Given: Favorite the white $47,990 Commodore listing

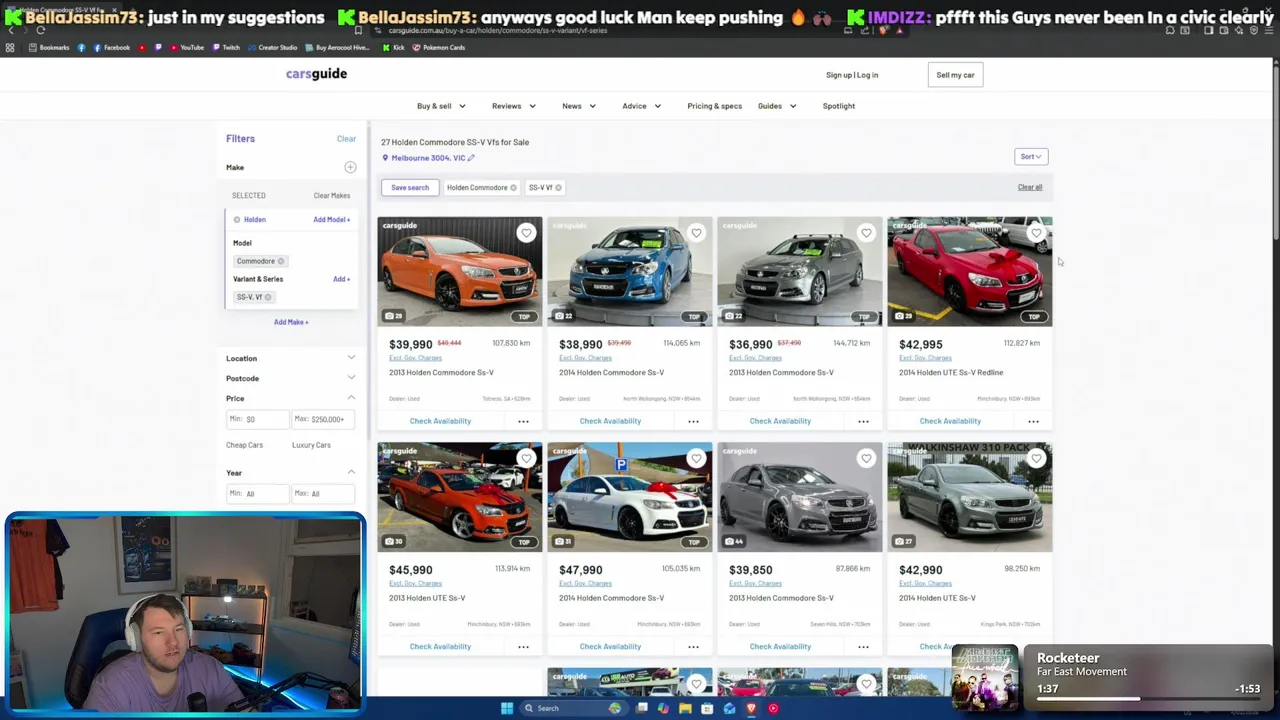Looking at the screenshot, I should (x=696, y=458).
